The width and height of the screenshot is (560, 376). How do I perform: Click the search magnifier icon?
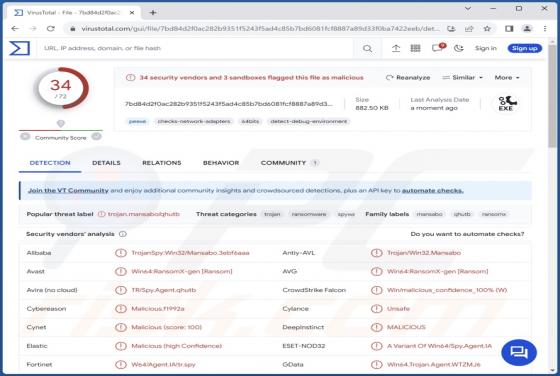(x=367, y=48)
